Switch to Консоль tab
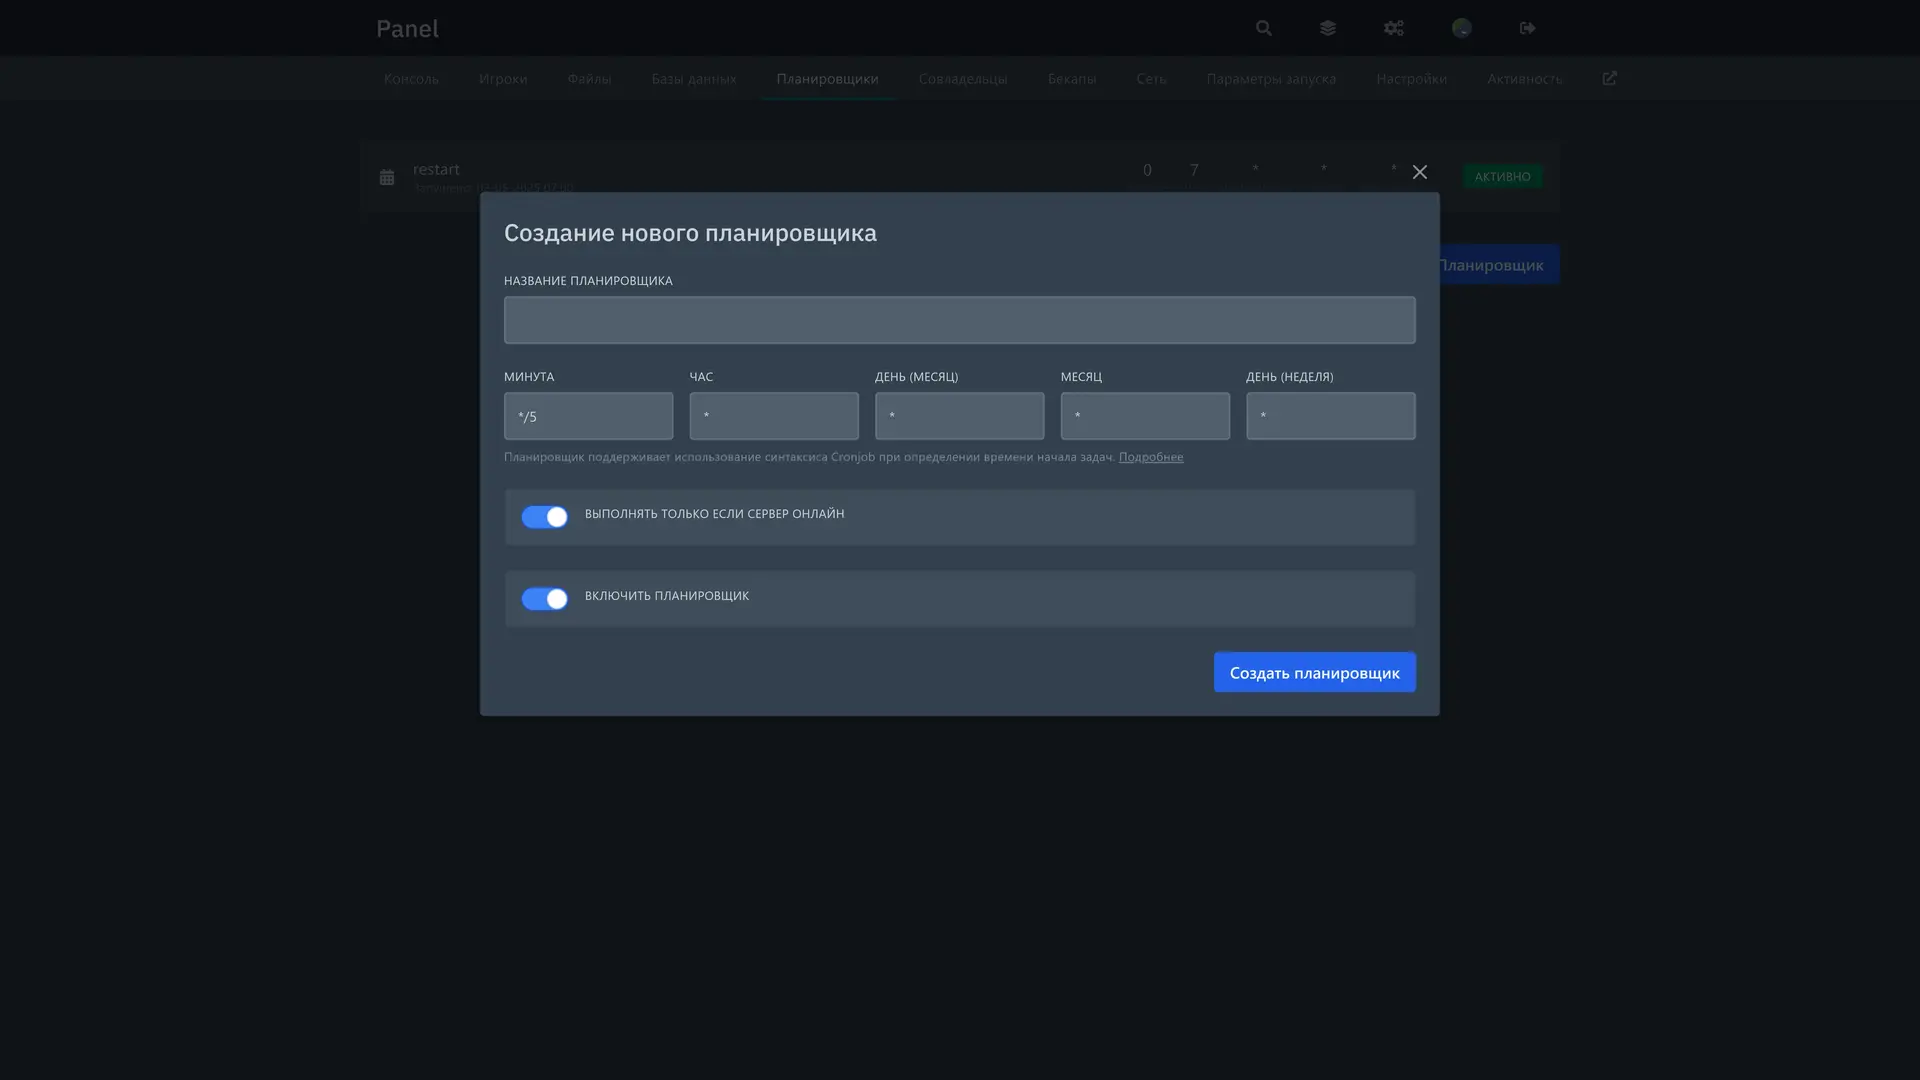Viewport: 1920px width, 1080px height. coord(411,78)
